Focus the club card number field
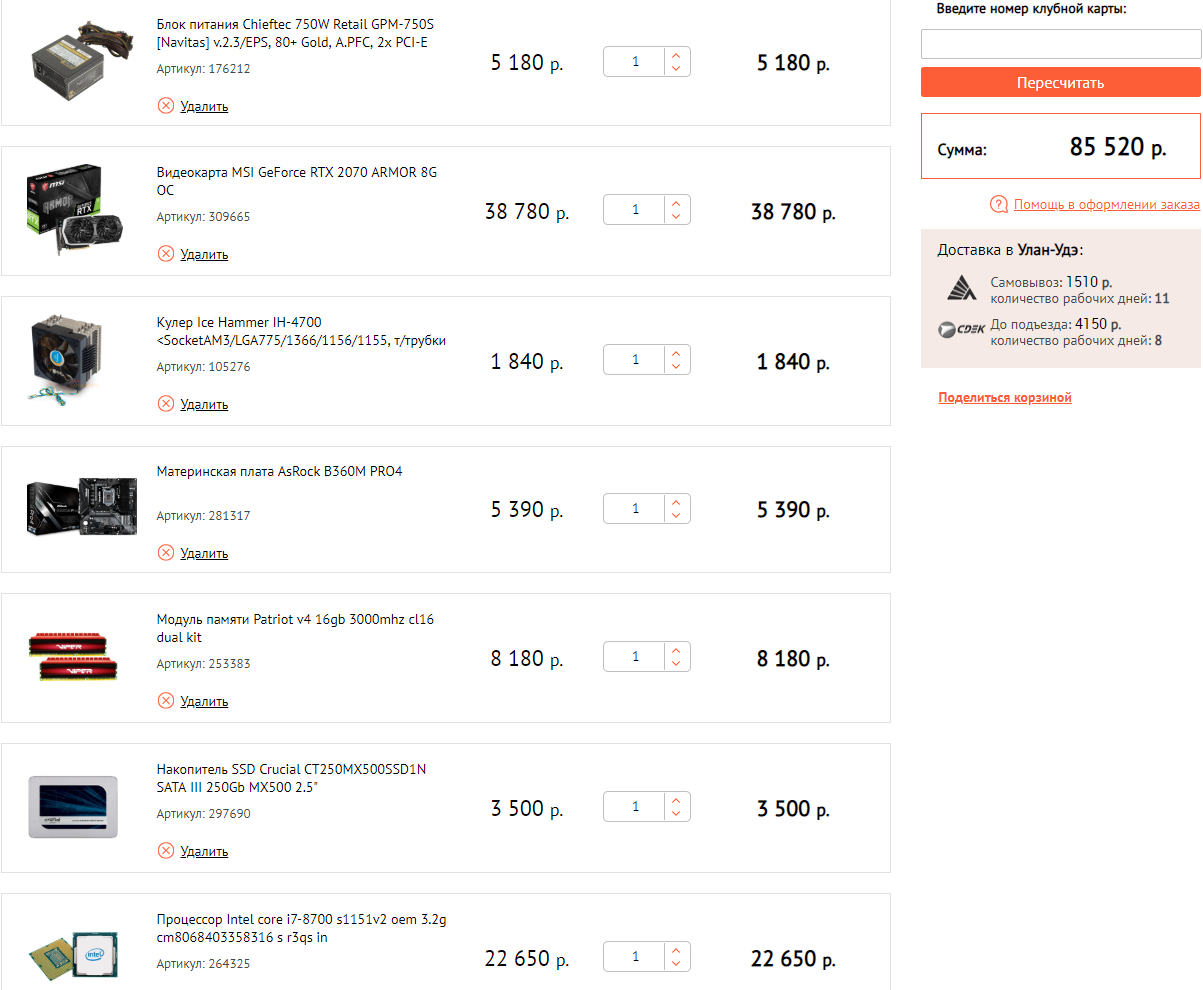 [x=1060, y=44]
